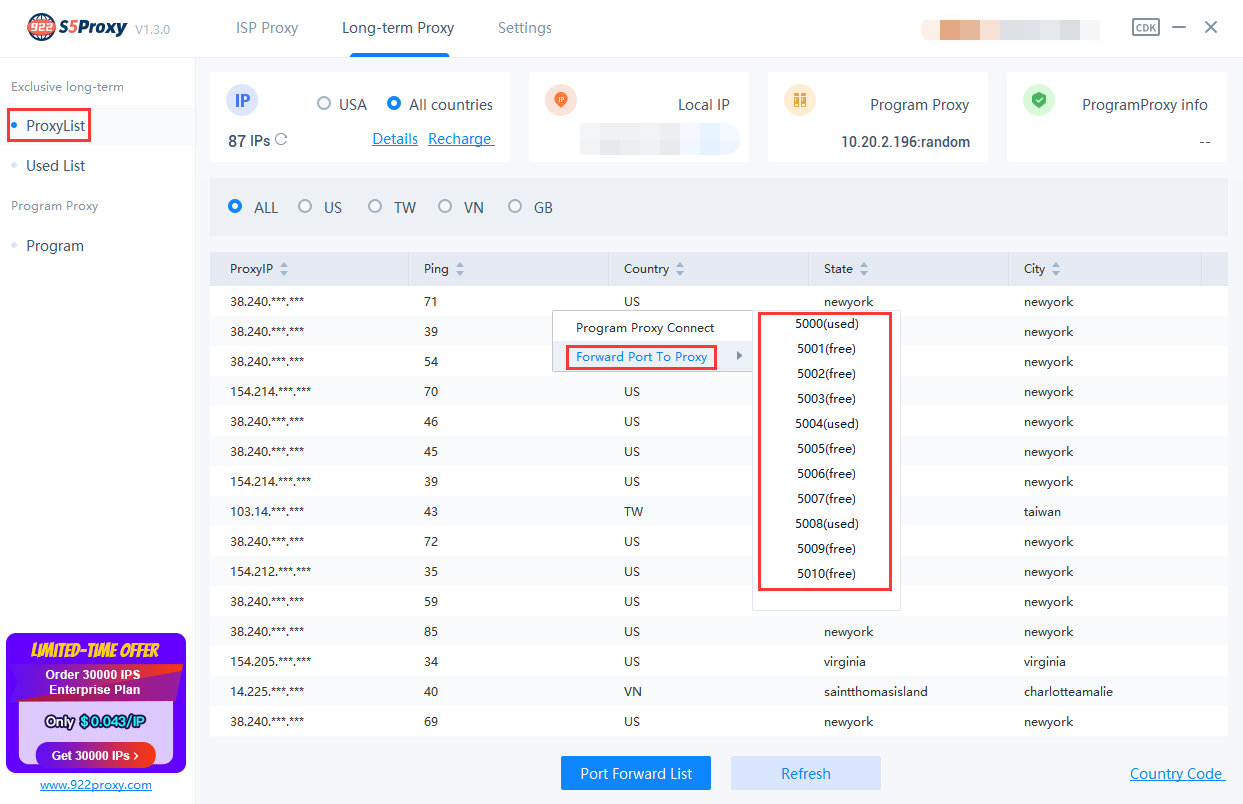This screenshot has height=804, width=1243.
Task: Select the 103.14.***.*** TW proxy row
Action: (x=718, y=512)
